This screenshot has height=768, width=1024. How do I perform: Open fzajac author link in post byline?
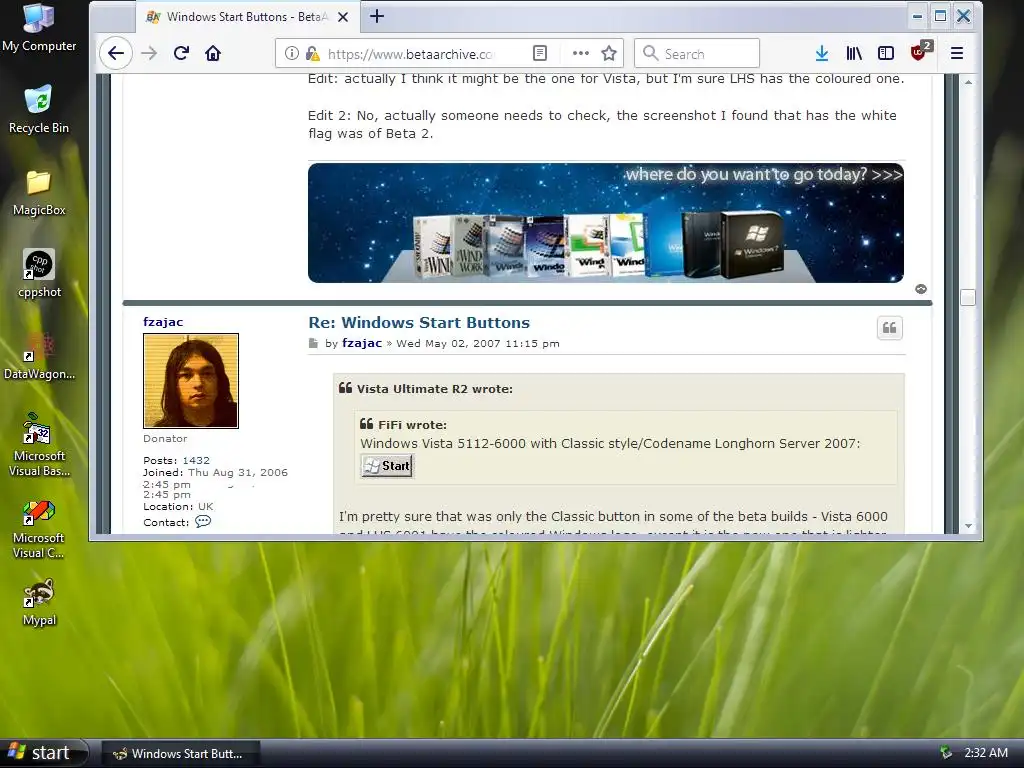point(362,344)
